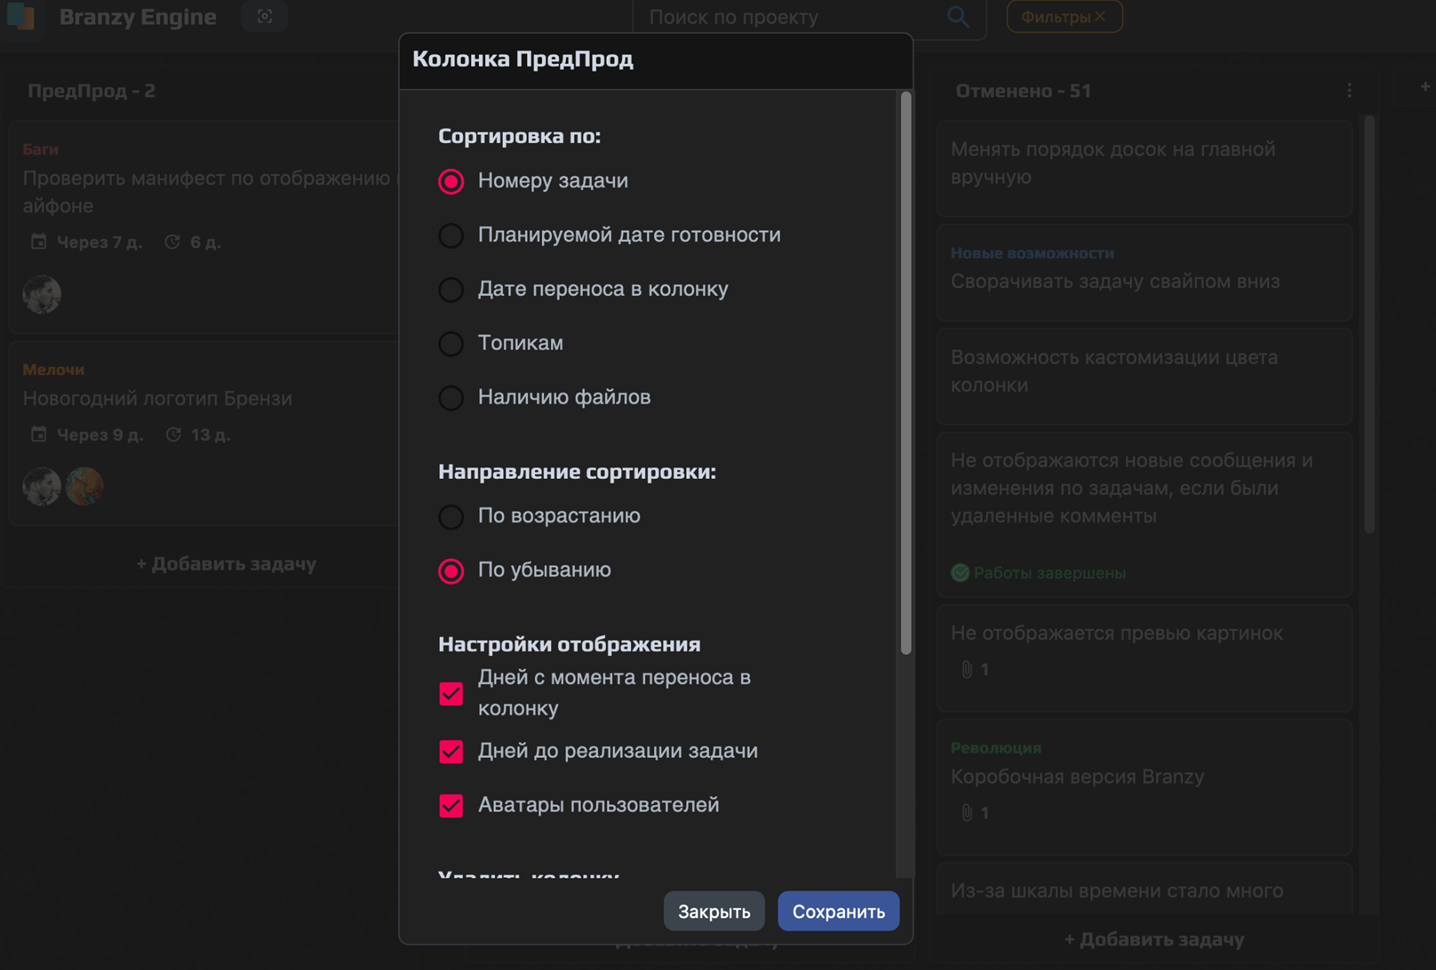Viewport: 1436px width, 970px height.
Task: Click the clock icon next to 13 д.
Action: coord(173,435)
